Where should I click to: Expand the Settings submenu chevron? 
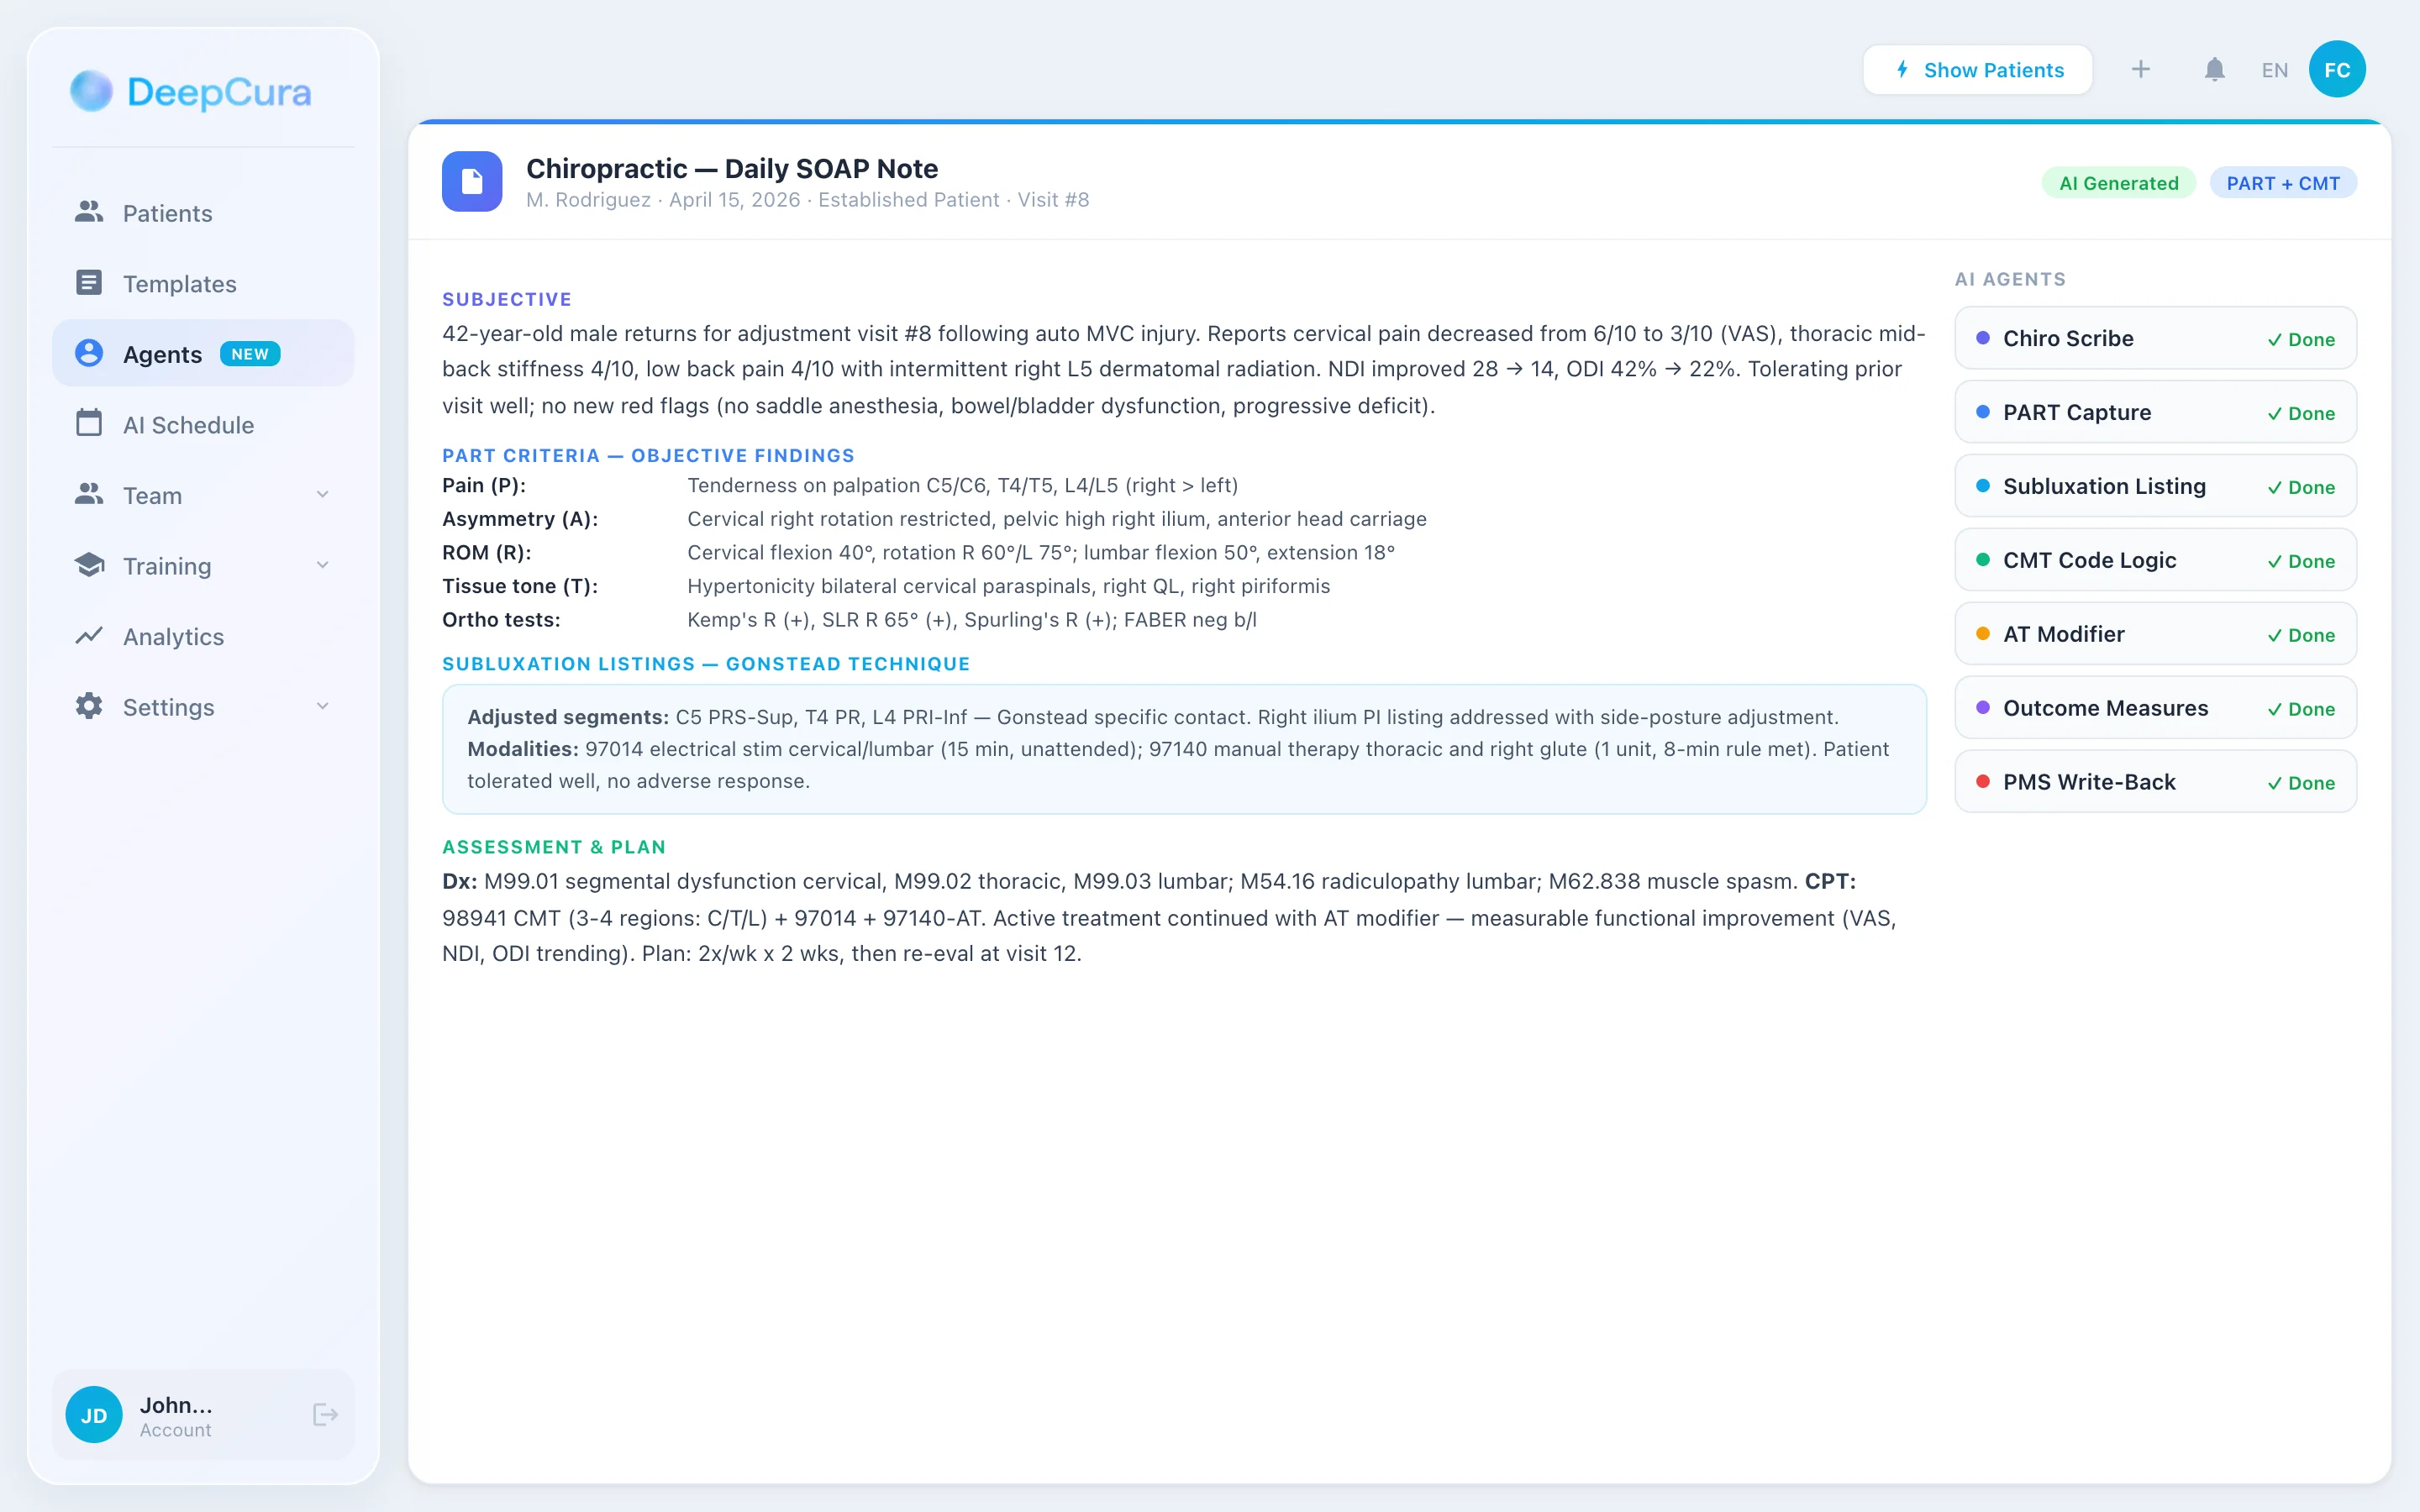[322, 707]
